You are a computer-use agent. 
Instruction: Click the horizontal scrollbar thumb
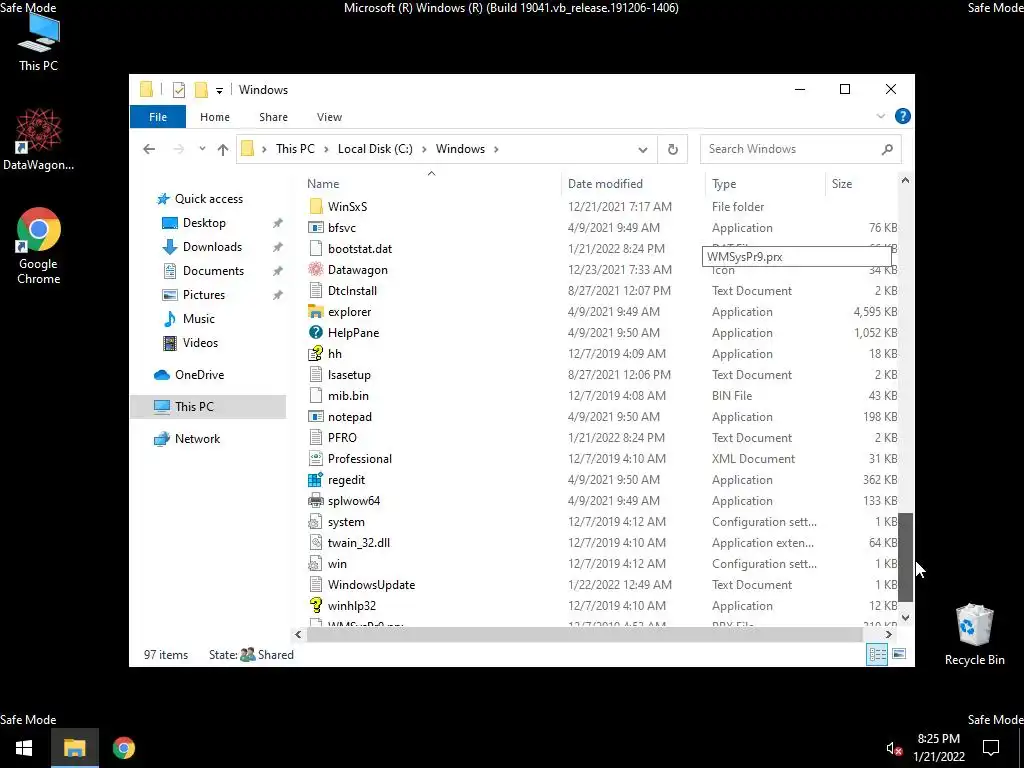[584, 634]
